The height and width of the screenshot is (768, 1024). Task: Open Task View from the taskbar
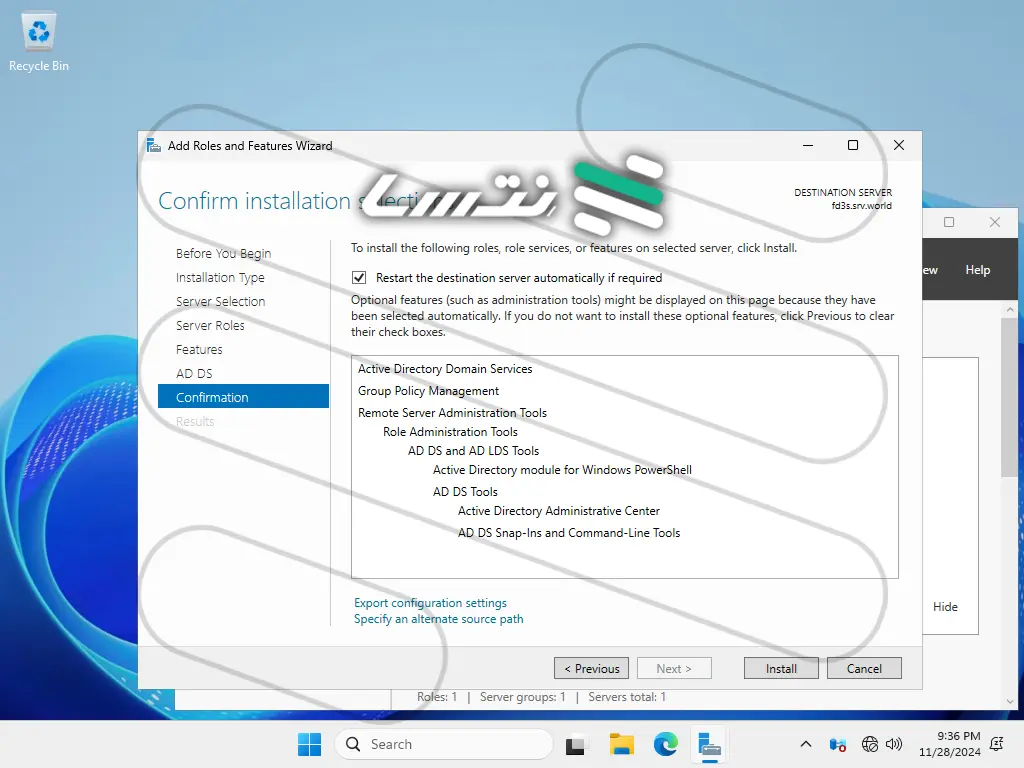[575, 744]
